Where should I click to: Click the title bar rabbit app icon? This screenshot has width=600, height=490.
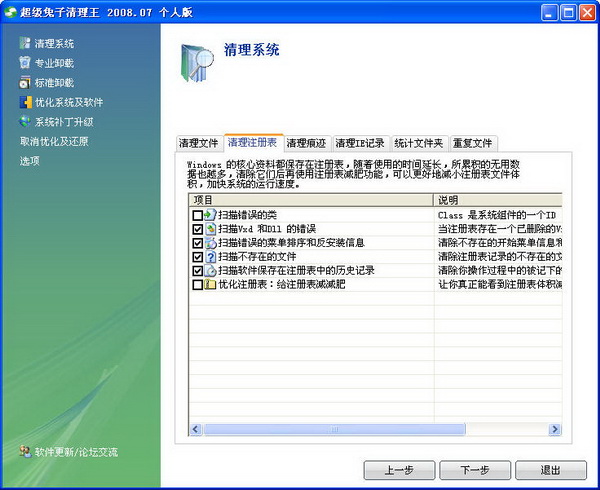click(11, 12)
